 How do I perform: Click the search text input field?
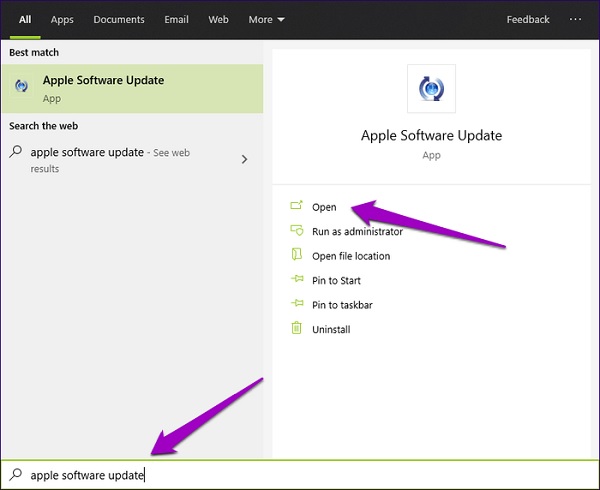click(x=300, y=475)
